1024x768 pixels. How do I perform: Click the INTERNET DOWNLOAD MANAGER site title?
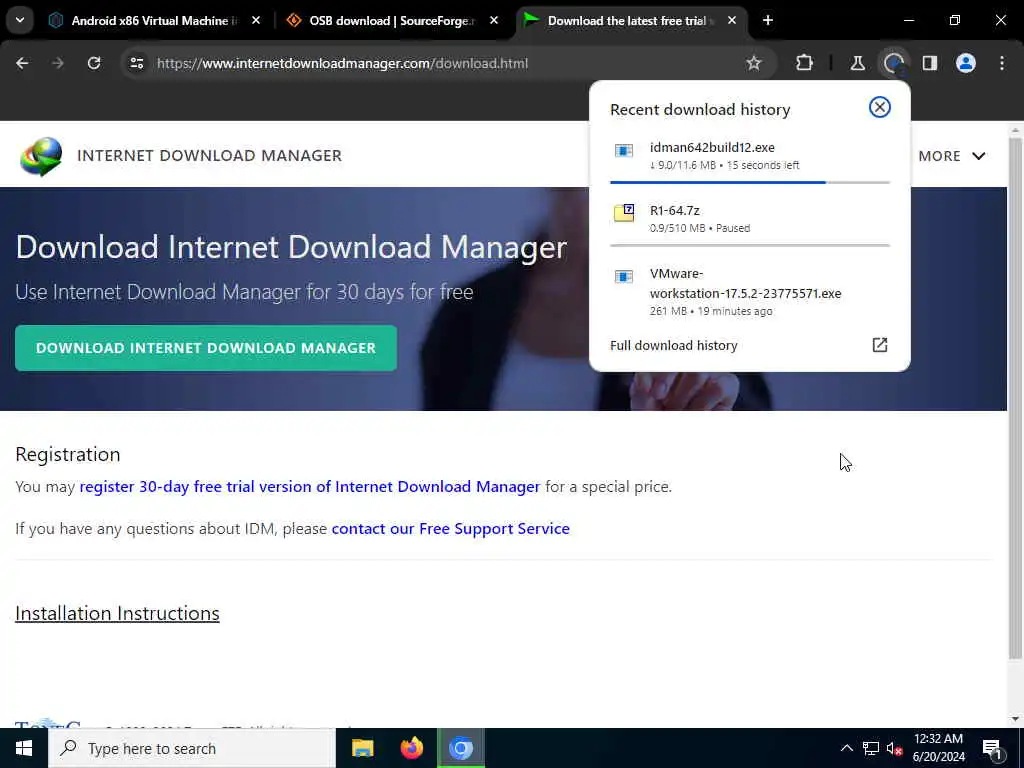point(209,155)
